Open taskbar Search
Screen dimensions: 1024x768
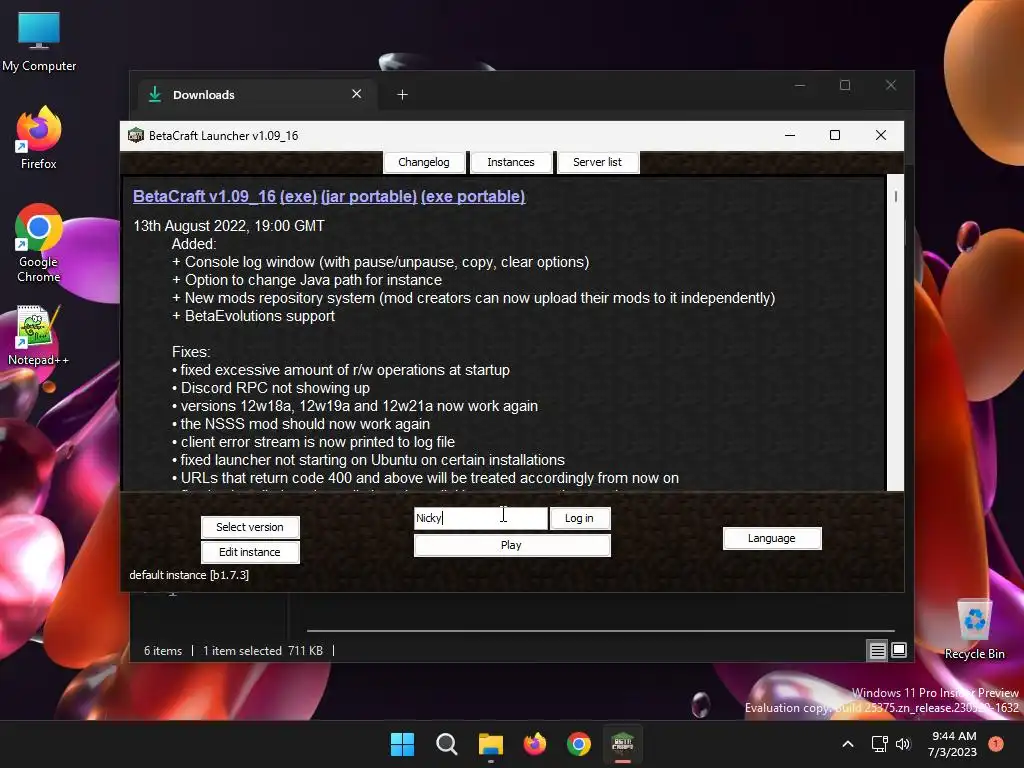point(447,744)
